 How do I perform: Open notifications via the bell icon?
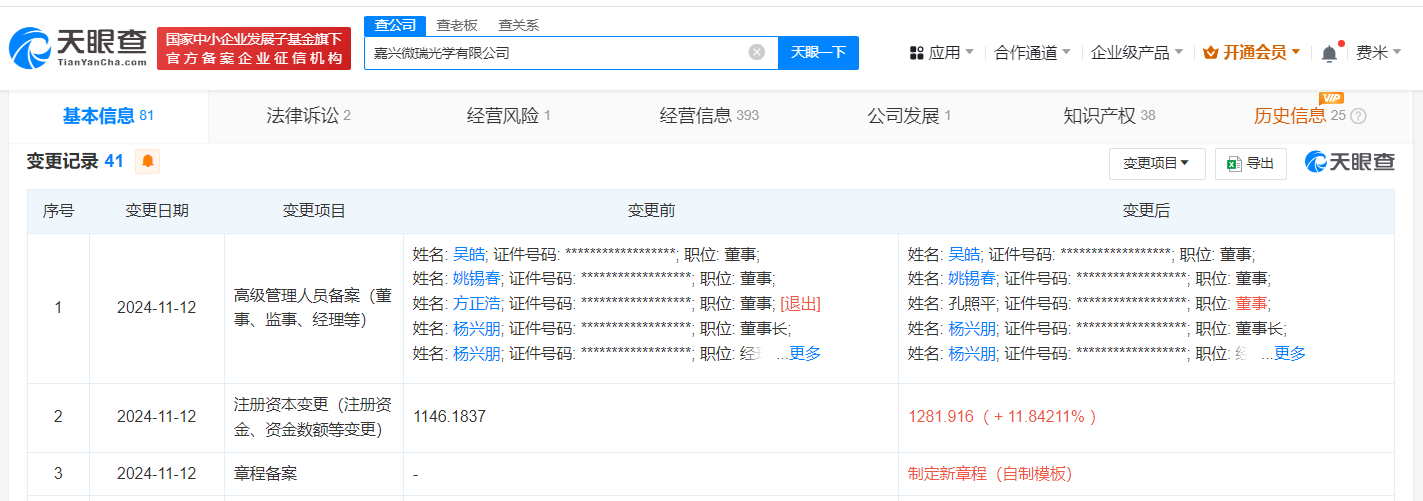coord(1329,53)
